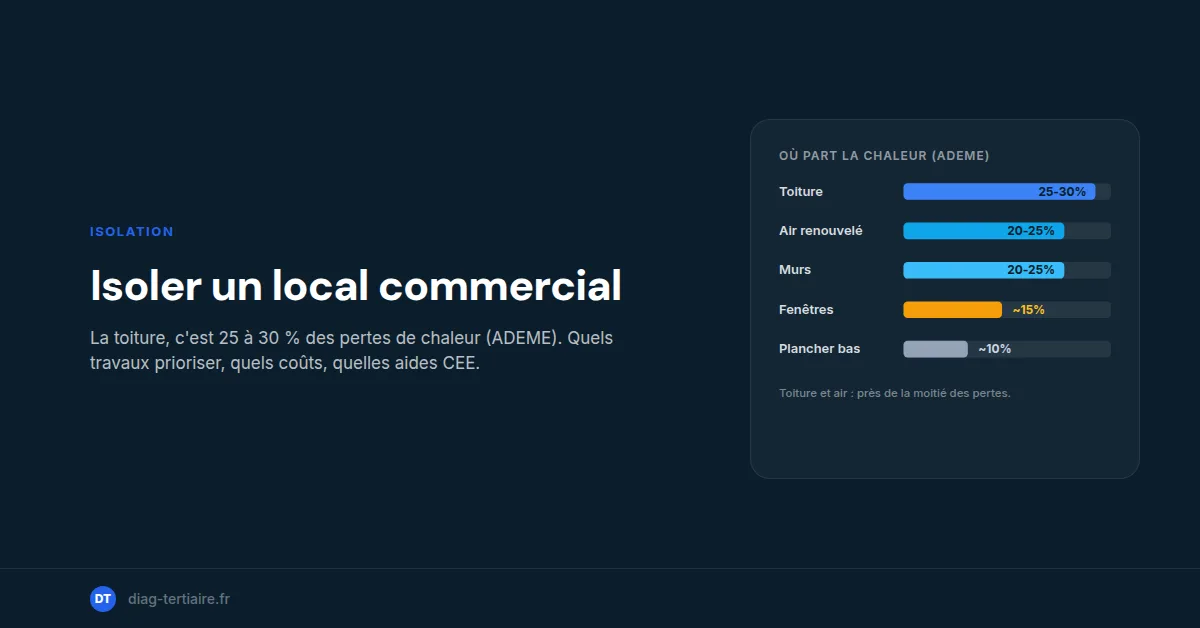Image resolution: width=1200 pixels, height=628 pixels.
Task: Click the Air renouvelé 20-25% bar
Action: point(984,231)
